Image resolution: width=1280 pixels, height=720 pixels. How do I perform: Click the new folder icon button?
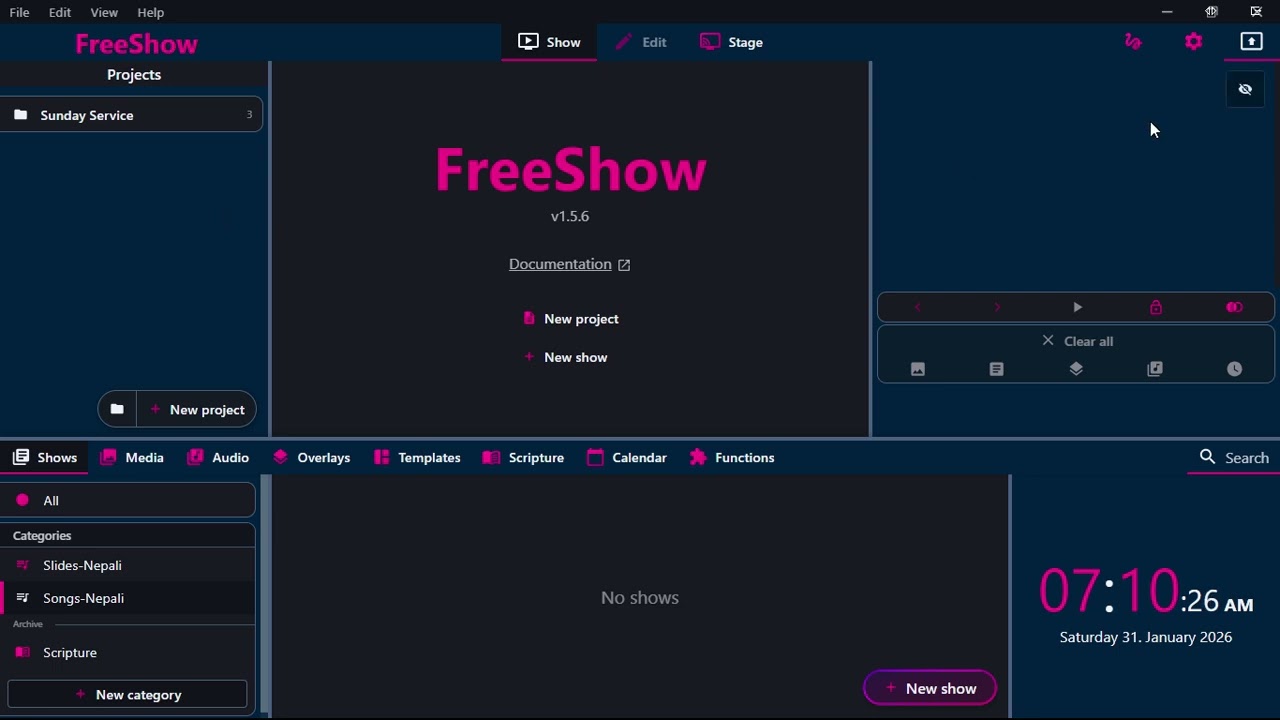[x=117, y=409]
